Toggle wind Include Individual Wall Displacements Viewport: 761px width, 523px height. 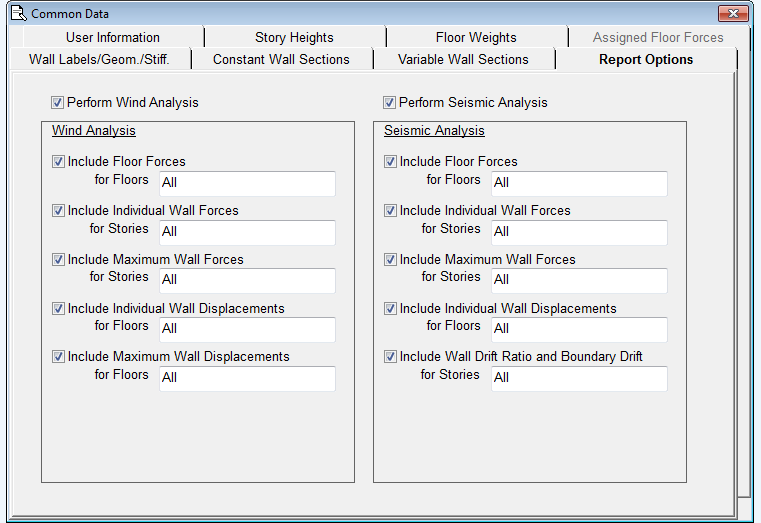pos(59,308)
